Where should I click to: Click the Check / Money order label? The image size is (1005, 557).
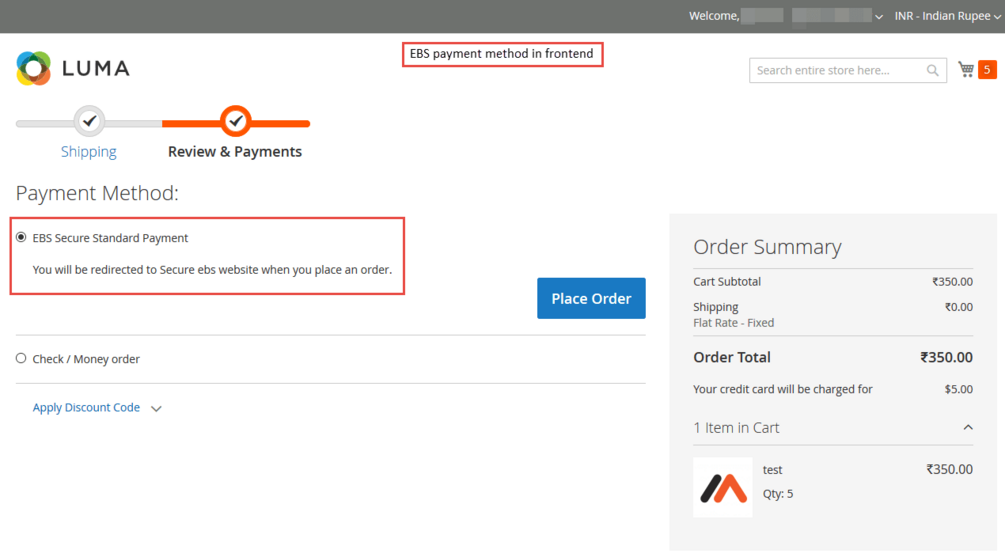coord(86,359)
